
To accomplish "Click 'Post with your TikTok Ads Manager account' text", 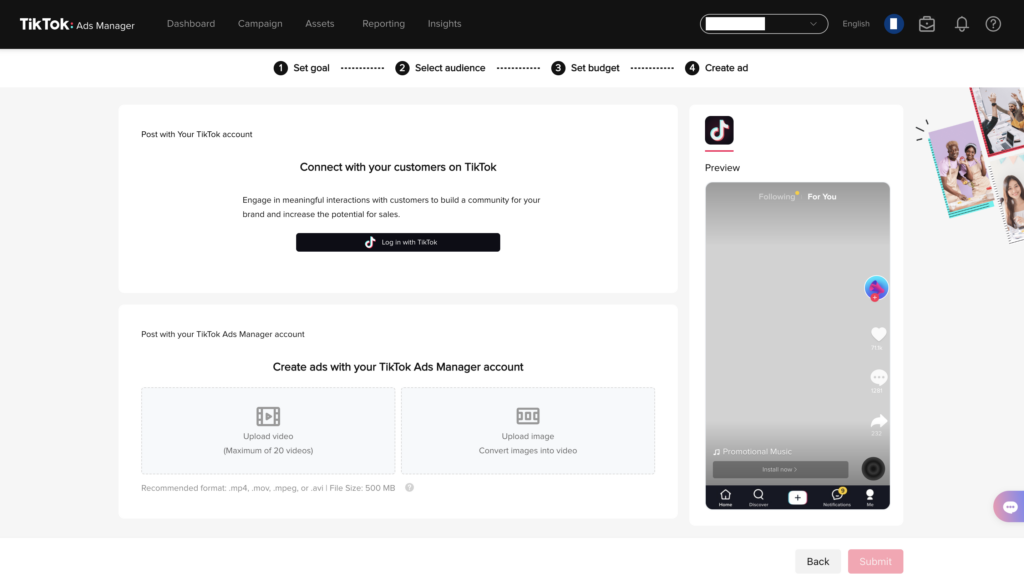I will [223, 334].
